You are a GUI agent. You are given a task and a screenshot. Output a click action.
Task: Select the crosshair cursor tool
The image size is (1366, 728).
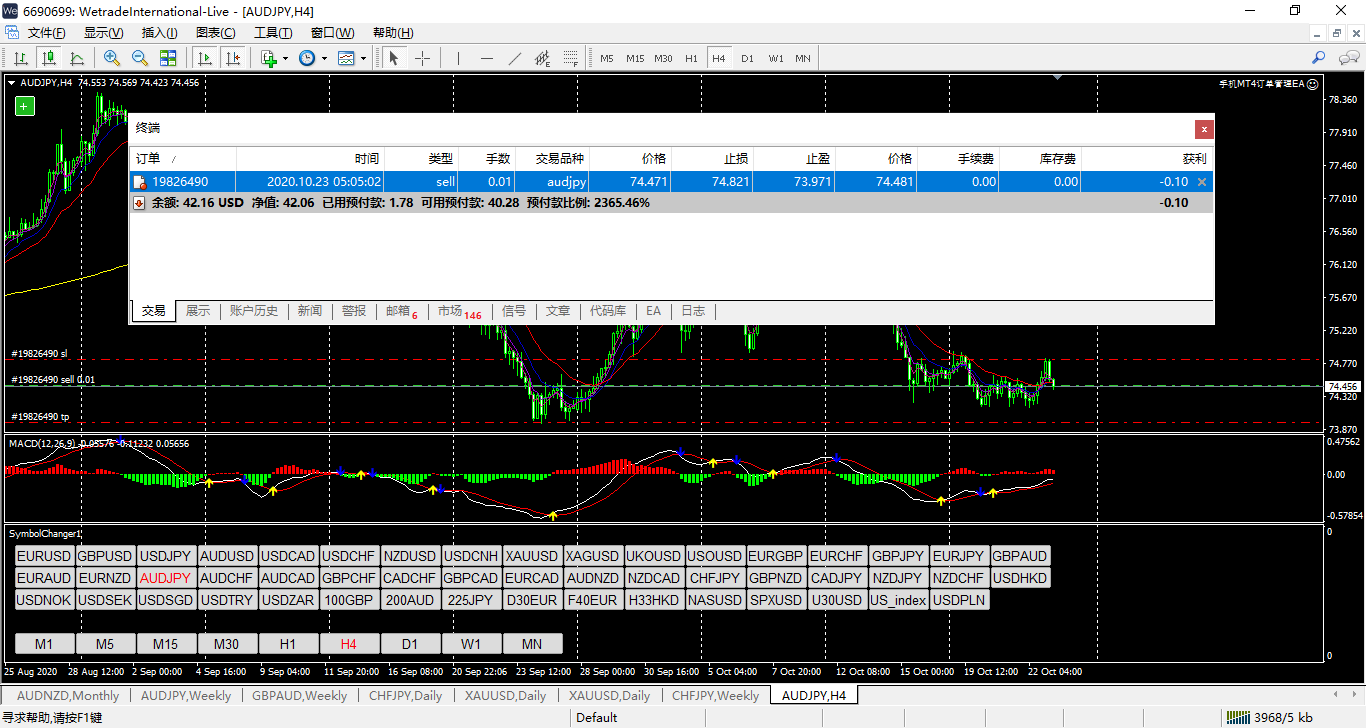[x=422, y=58]
